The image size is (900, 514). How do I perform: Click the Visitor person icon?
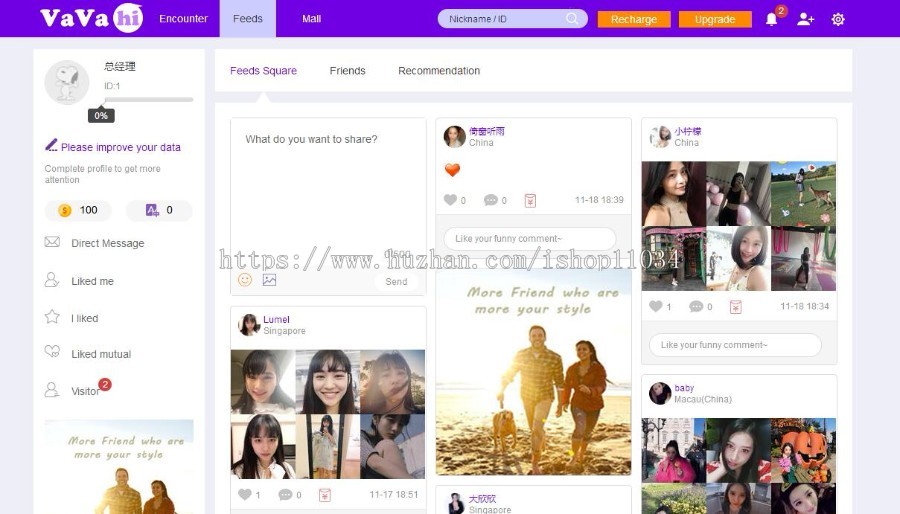(x=52, y=390)
